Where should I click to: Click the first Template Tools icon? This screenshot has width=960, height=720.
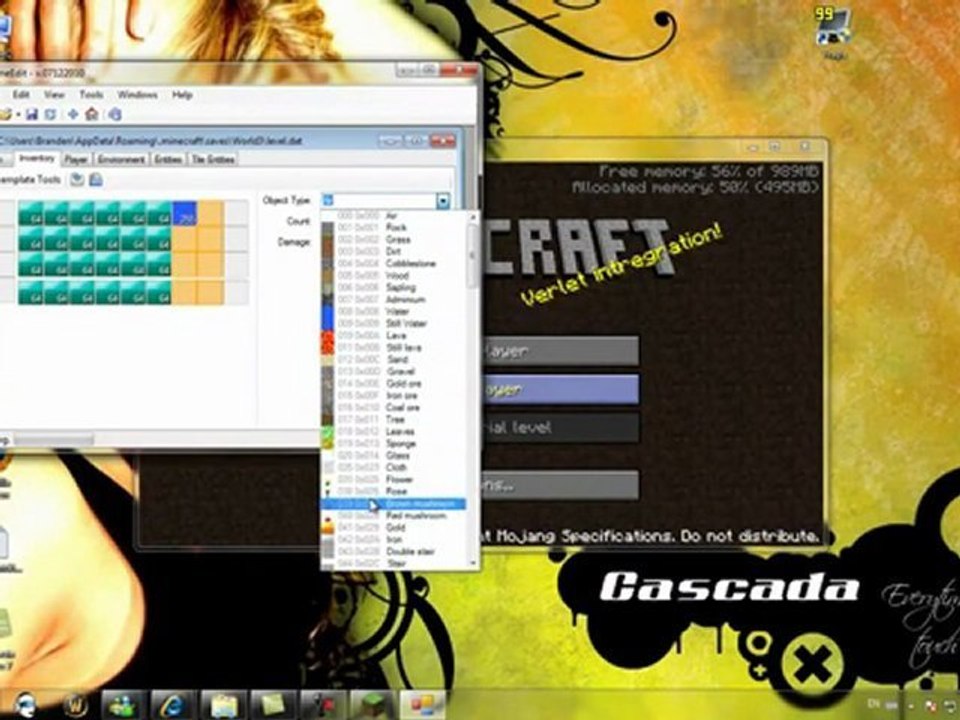[77, 179]
